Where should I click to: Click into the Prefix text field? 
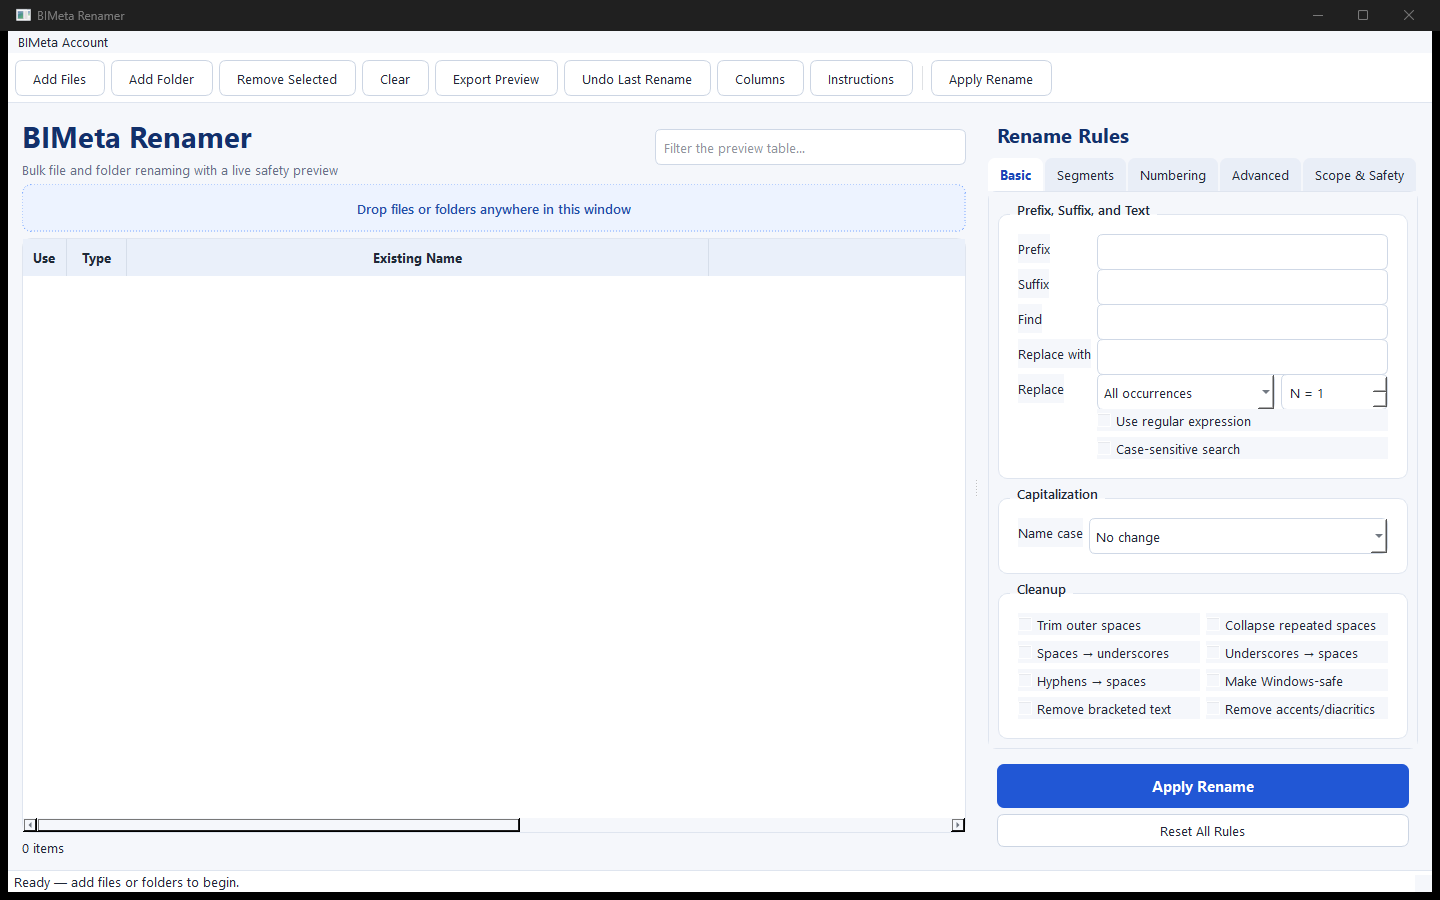coord(1242,251)
